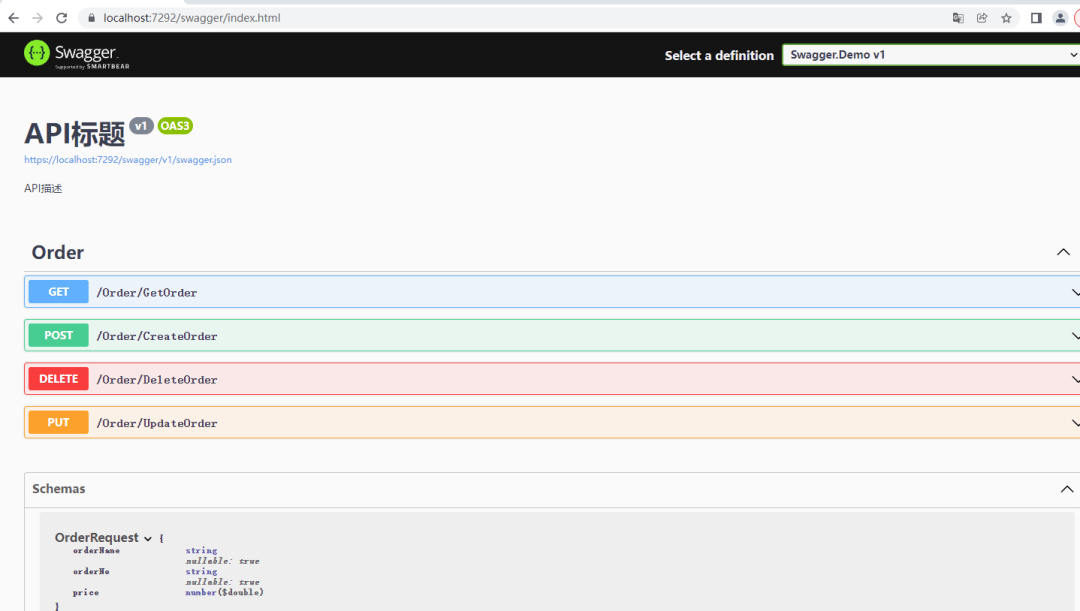
Task: Collapse the Schemas section
Action: [x=1066, y=489]
